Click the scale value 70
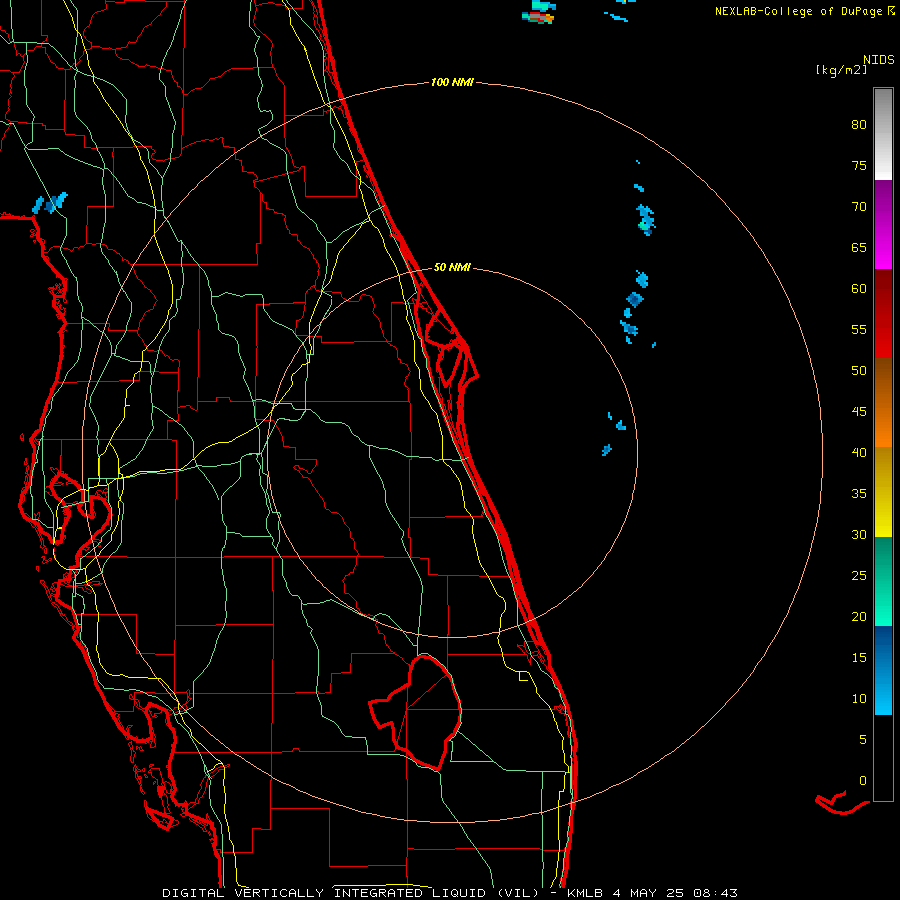 (x=859, y=207)
